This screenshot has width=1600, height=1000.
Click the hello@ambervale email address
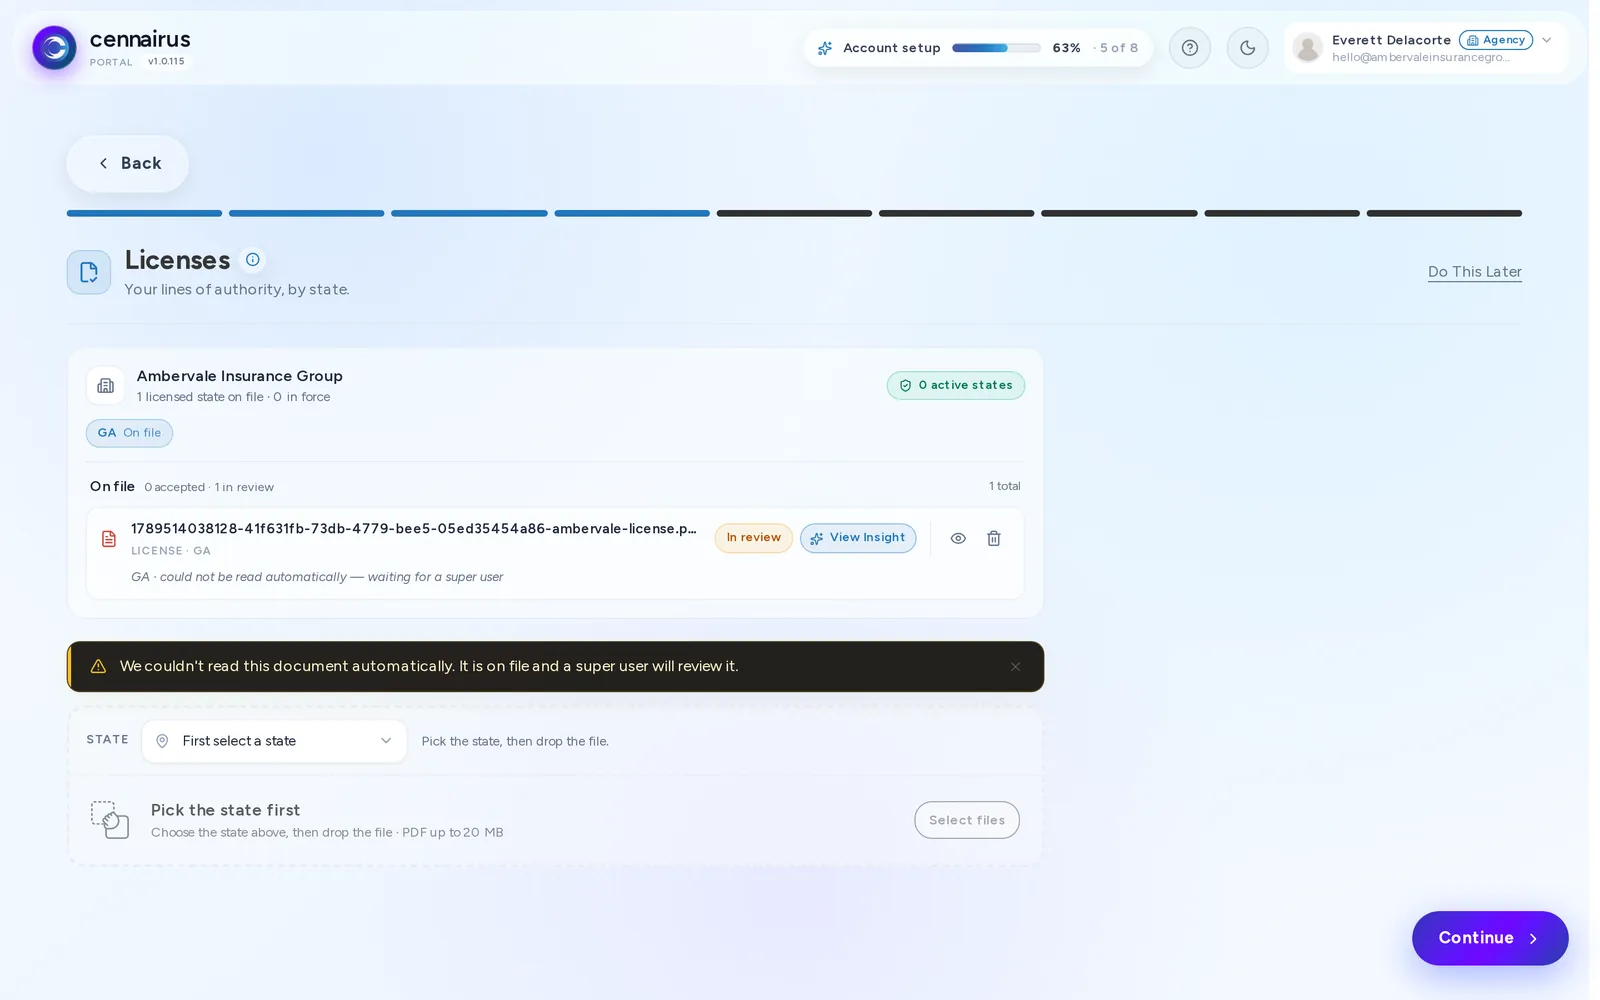(1421, 58)
